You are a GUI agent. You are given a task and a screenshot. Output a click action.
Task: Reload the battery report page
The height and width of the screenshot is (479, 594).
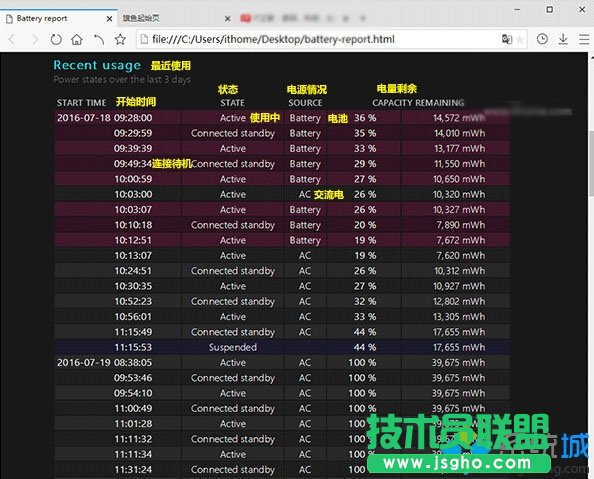[x=56, y=39]
